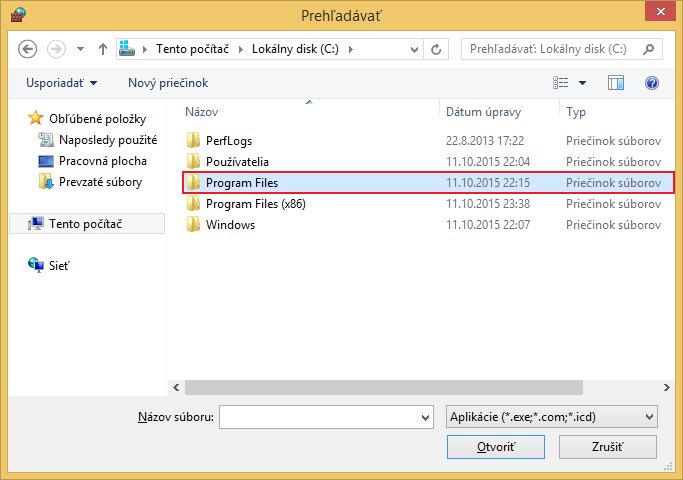
Task: Open file type dropdown Aplikácie (*.exe;*.com;*.icd)
Action: 551,417
